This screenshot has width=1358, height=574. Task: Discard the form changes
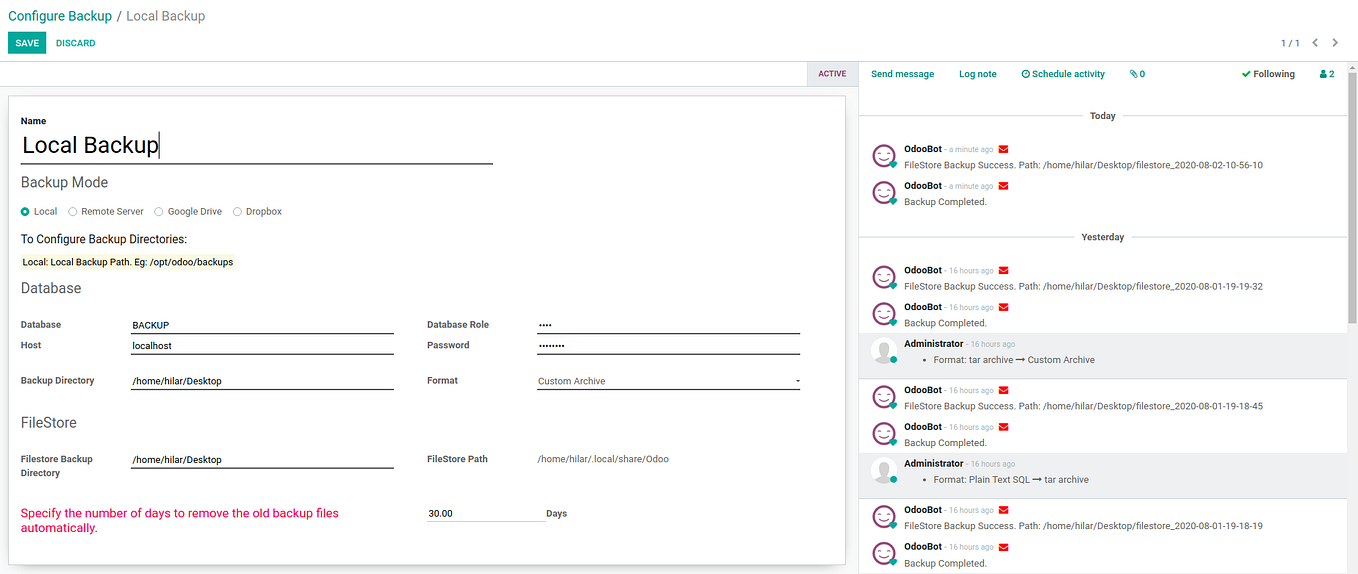pos(76,43)
